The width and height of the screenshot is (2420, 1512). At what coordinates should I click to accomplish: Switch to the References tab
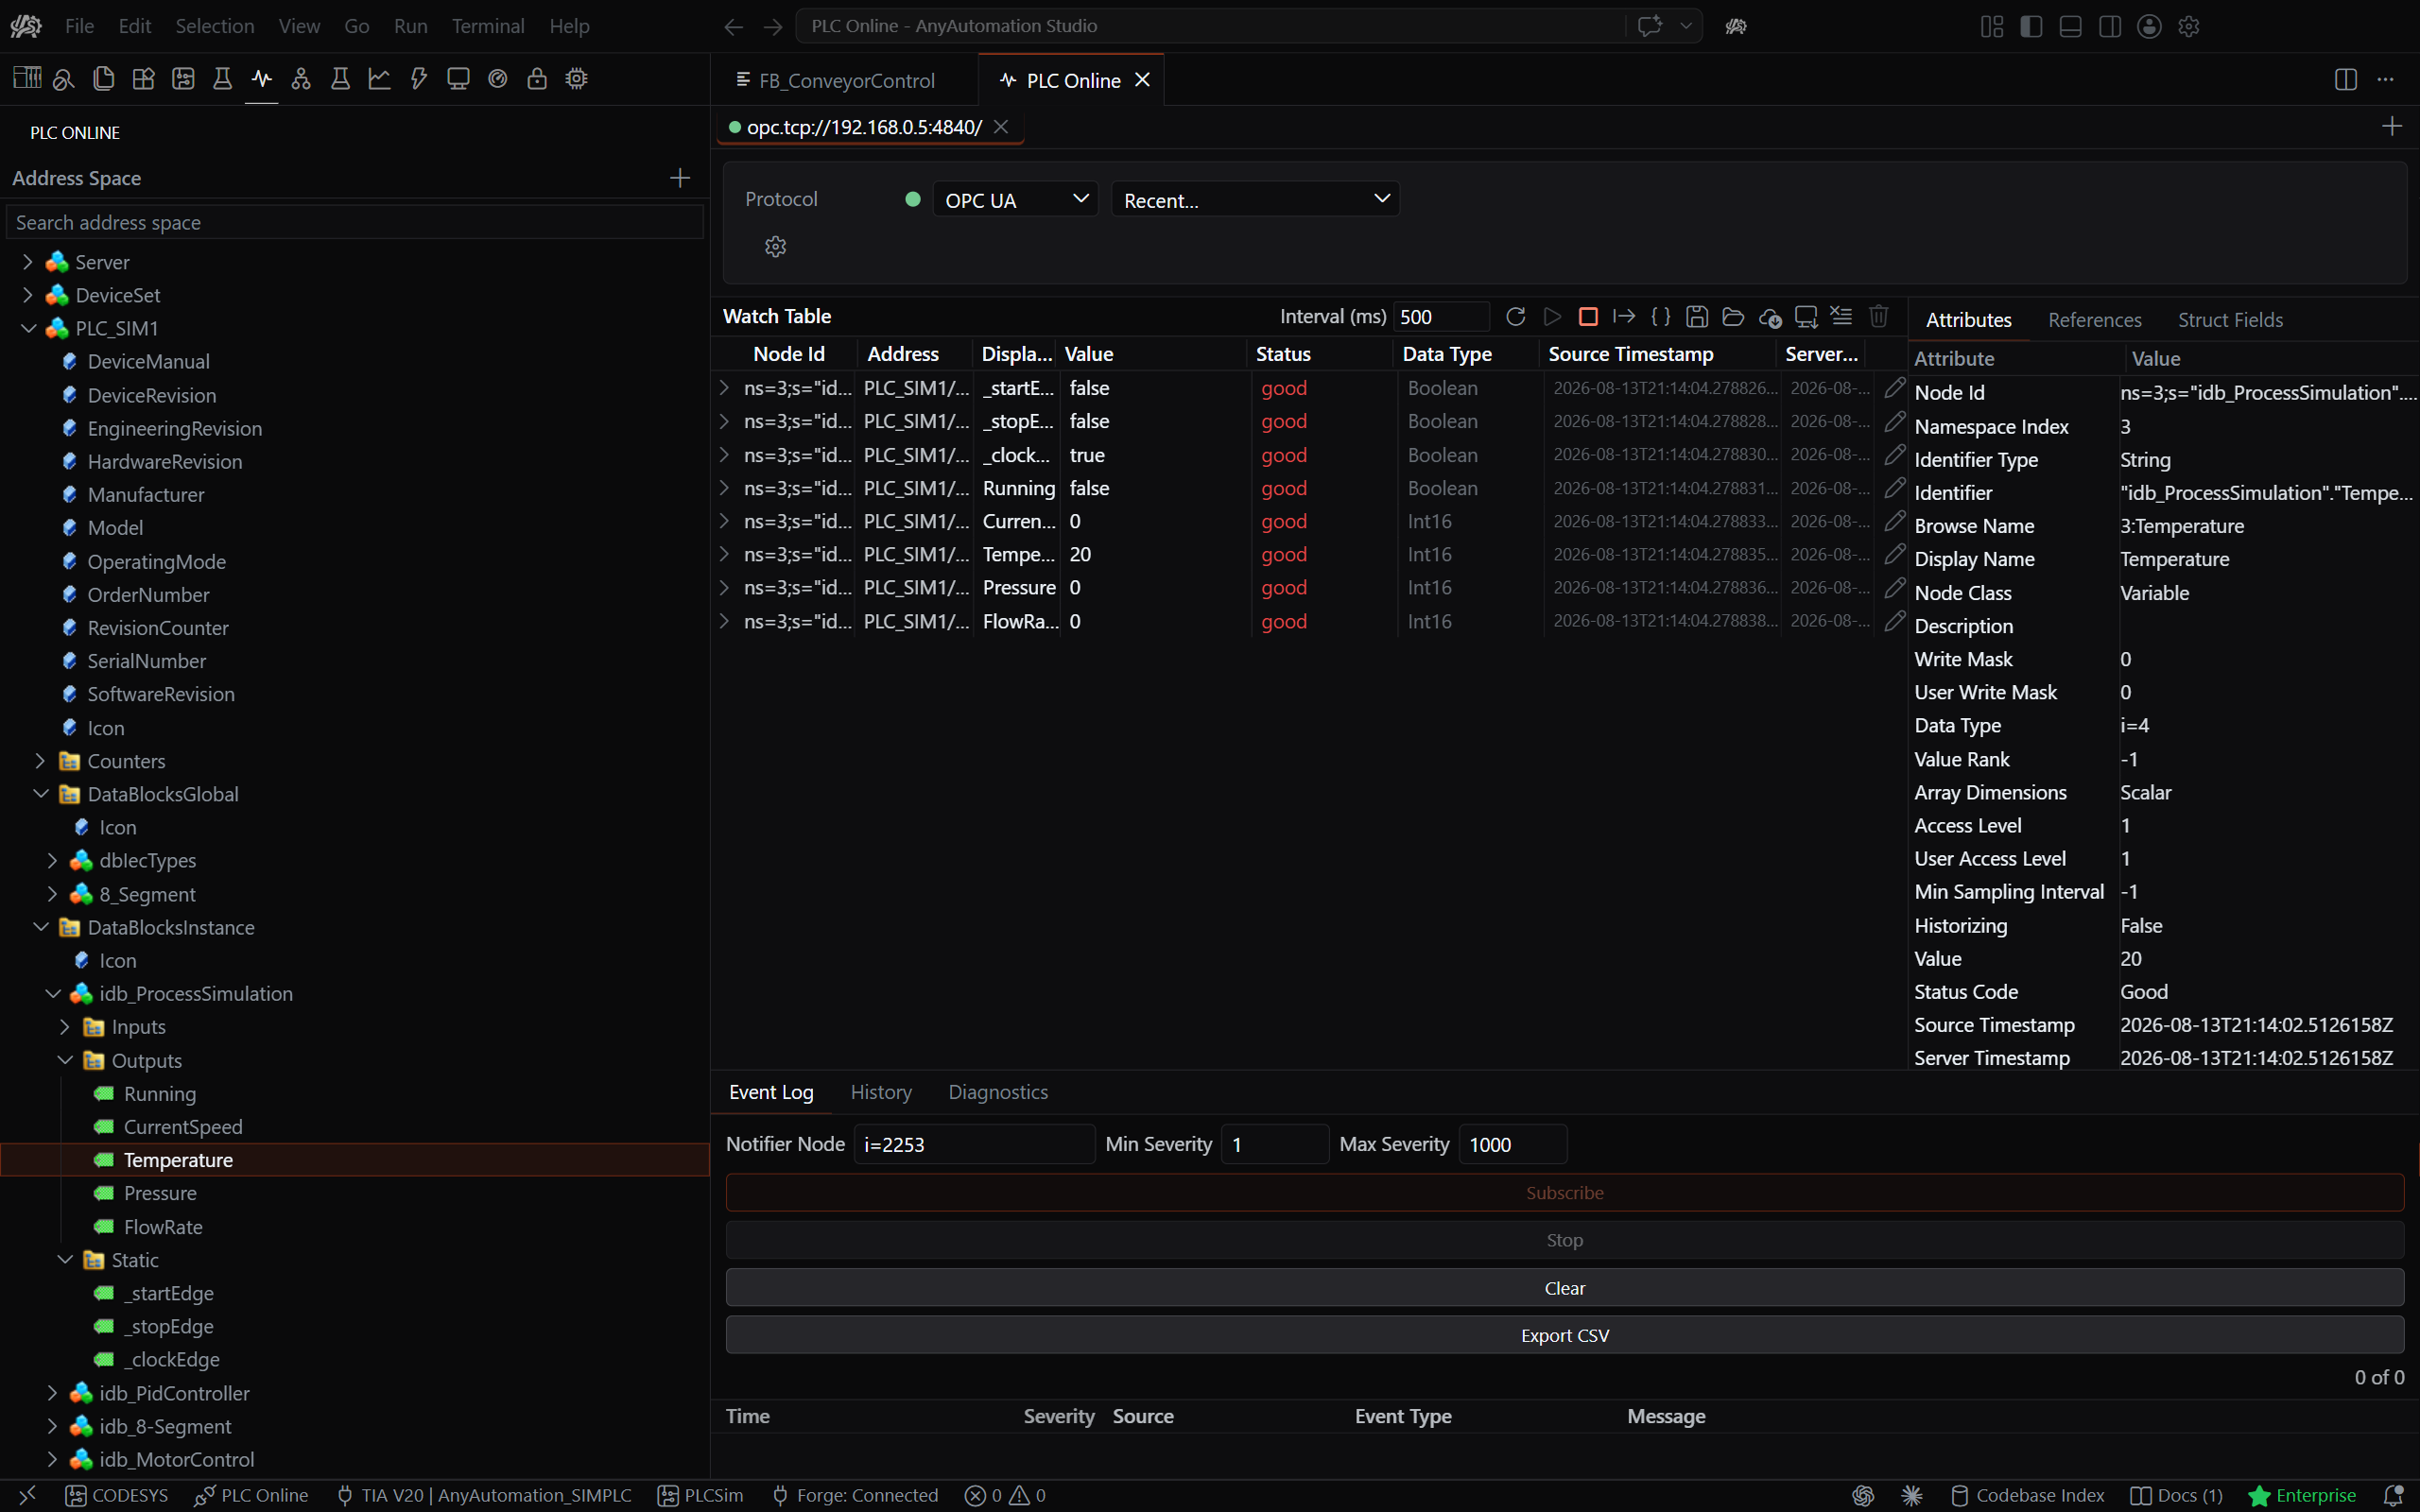coord(2095,320)
